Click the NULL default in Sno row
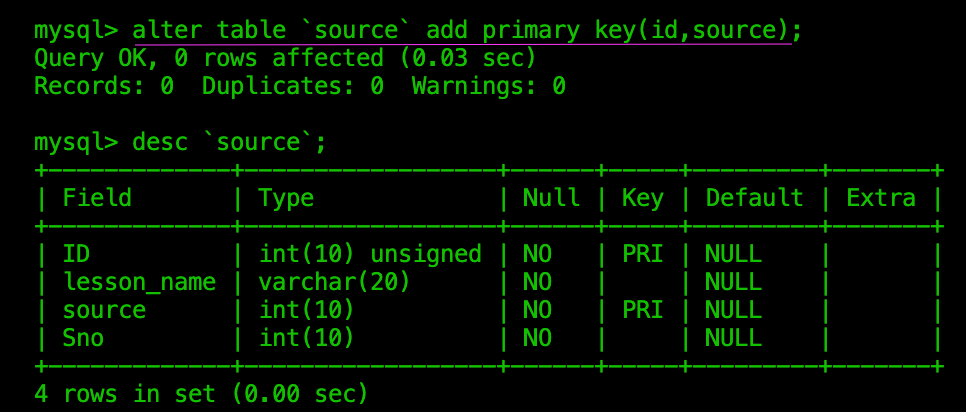Image resolution: width=966 pixels, height=412 pixels. (734, 338)
